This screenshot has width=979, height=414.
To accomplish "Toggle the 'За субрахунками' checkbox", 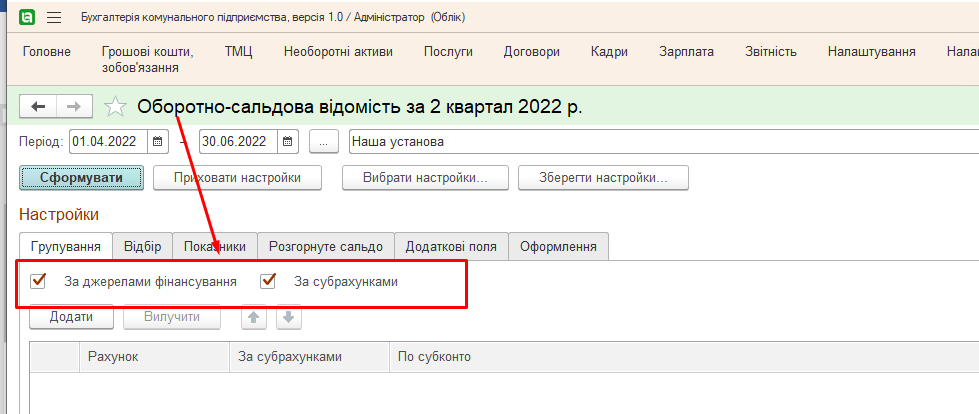I will point(268,282).
